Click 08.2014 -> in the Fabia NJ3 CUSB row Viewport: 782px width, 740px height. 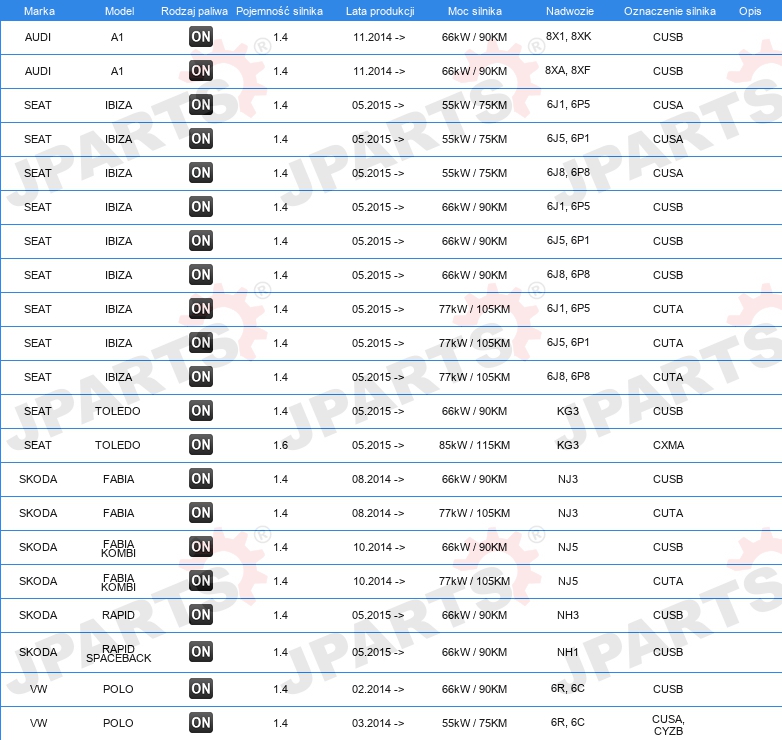click(378, 479)
